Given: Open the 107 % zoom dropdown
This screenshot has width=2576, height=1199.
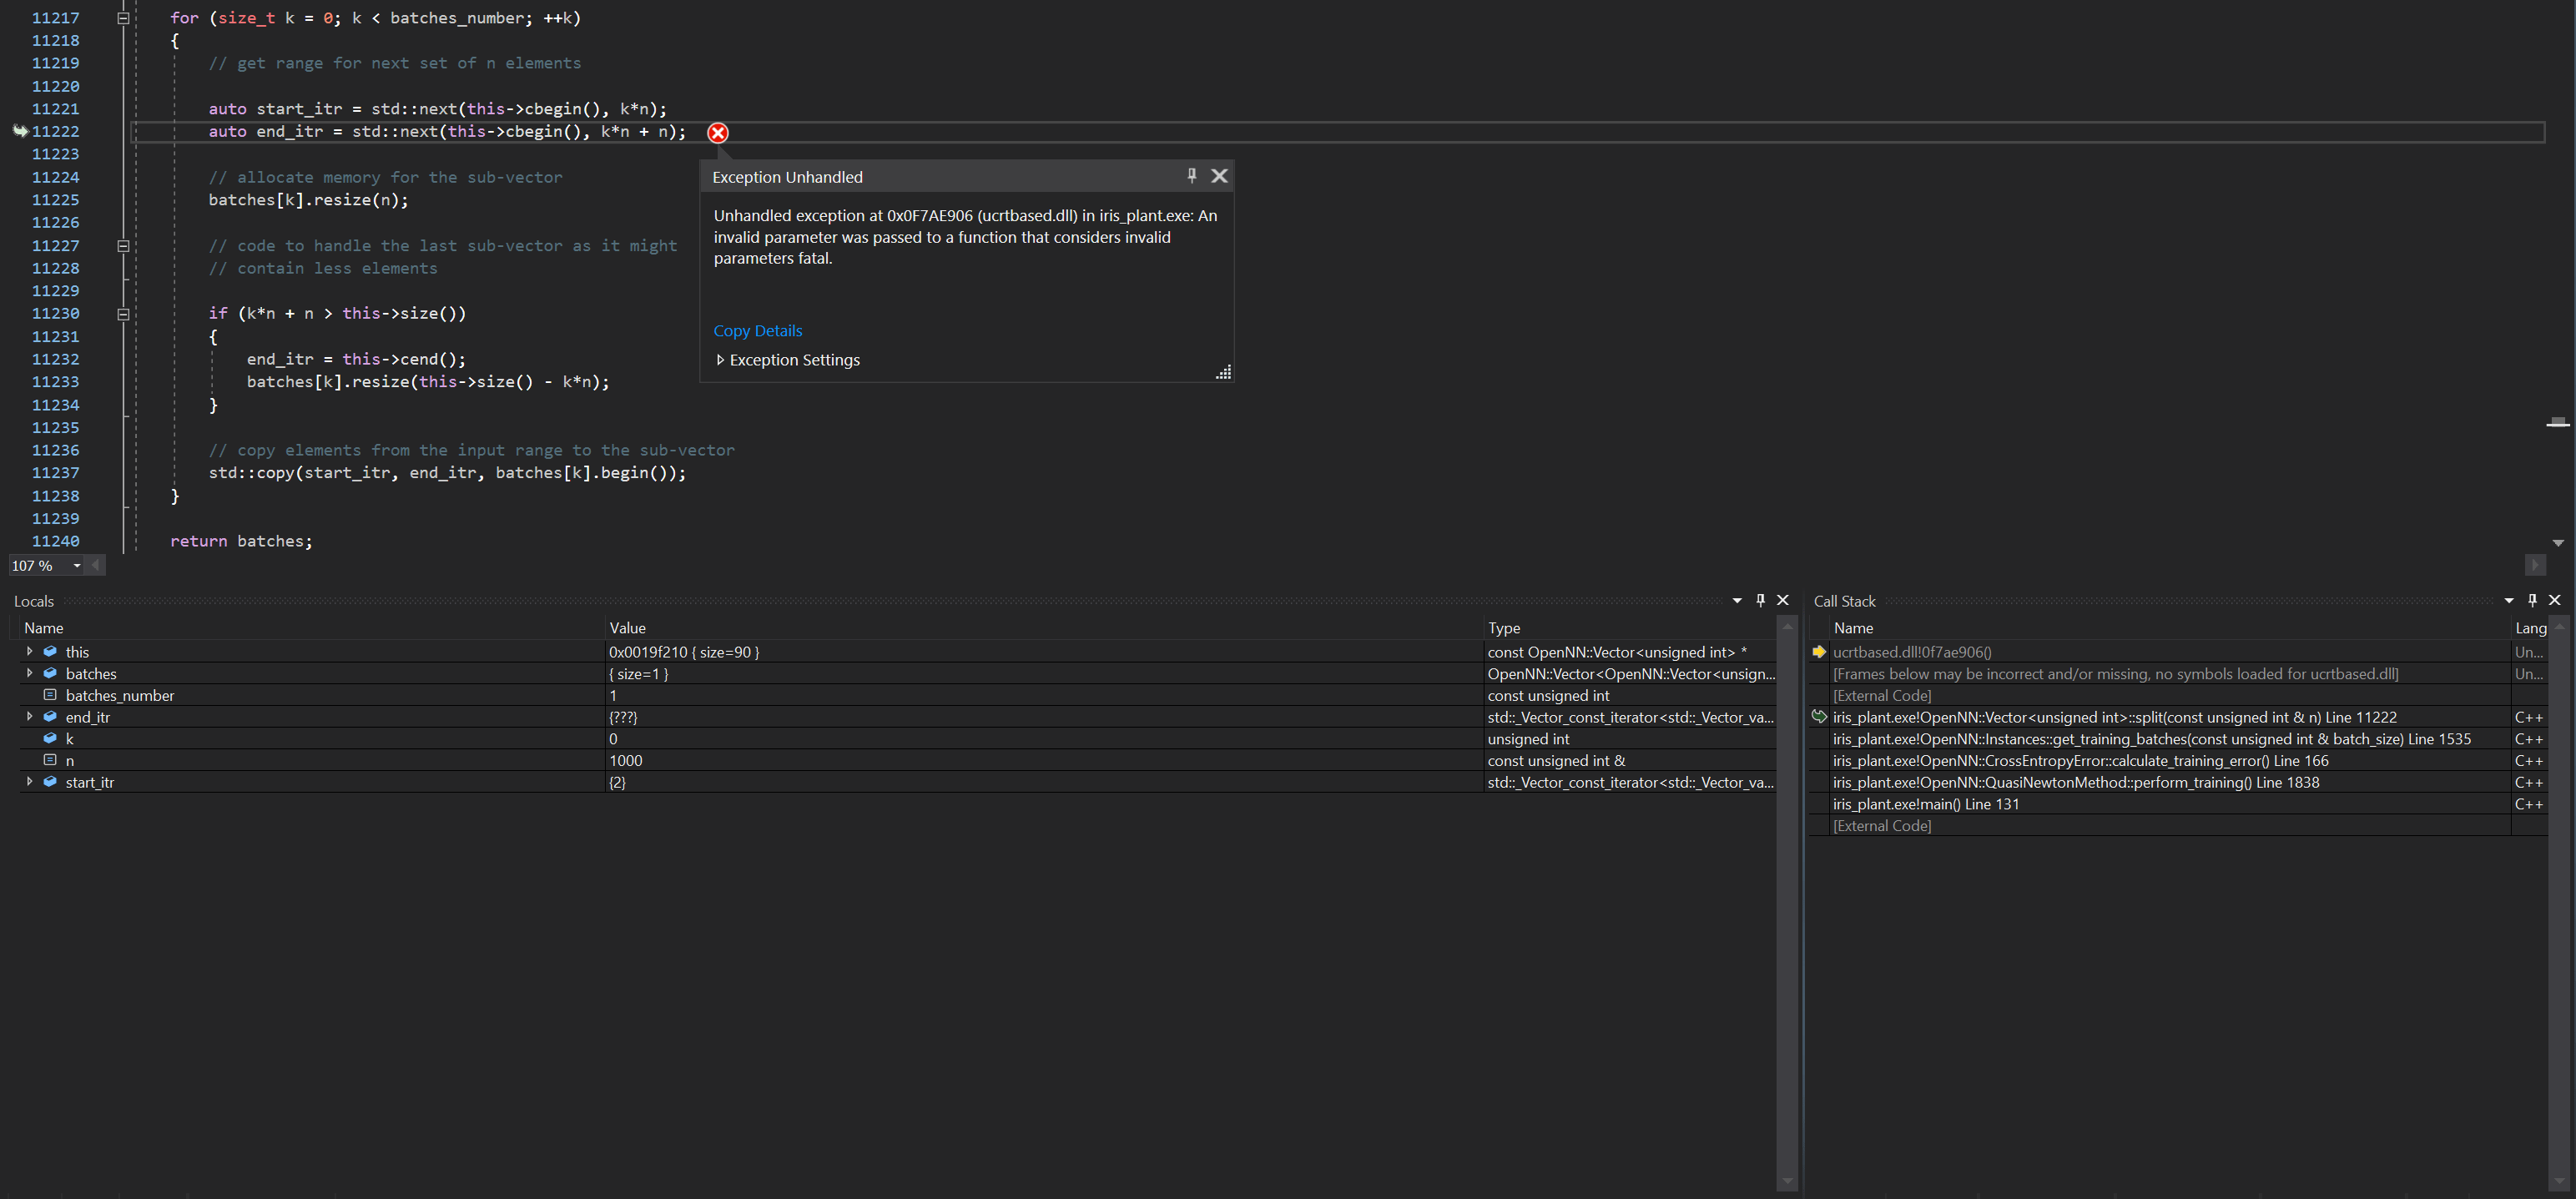Looking at the screenshot, I should pyautogui.click(x=77, y=566).
